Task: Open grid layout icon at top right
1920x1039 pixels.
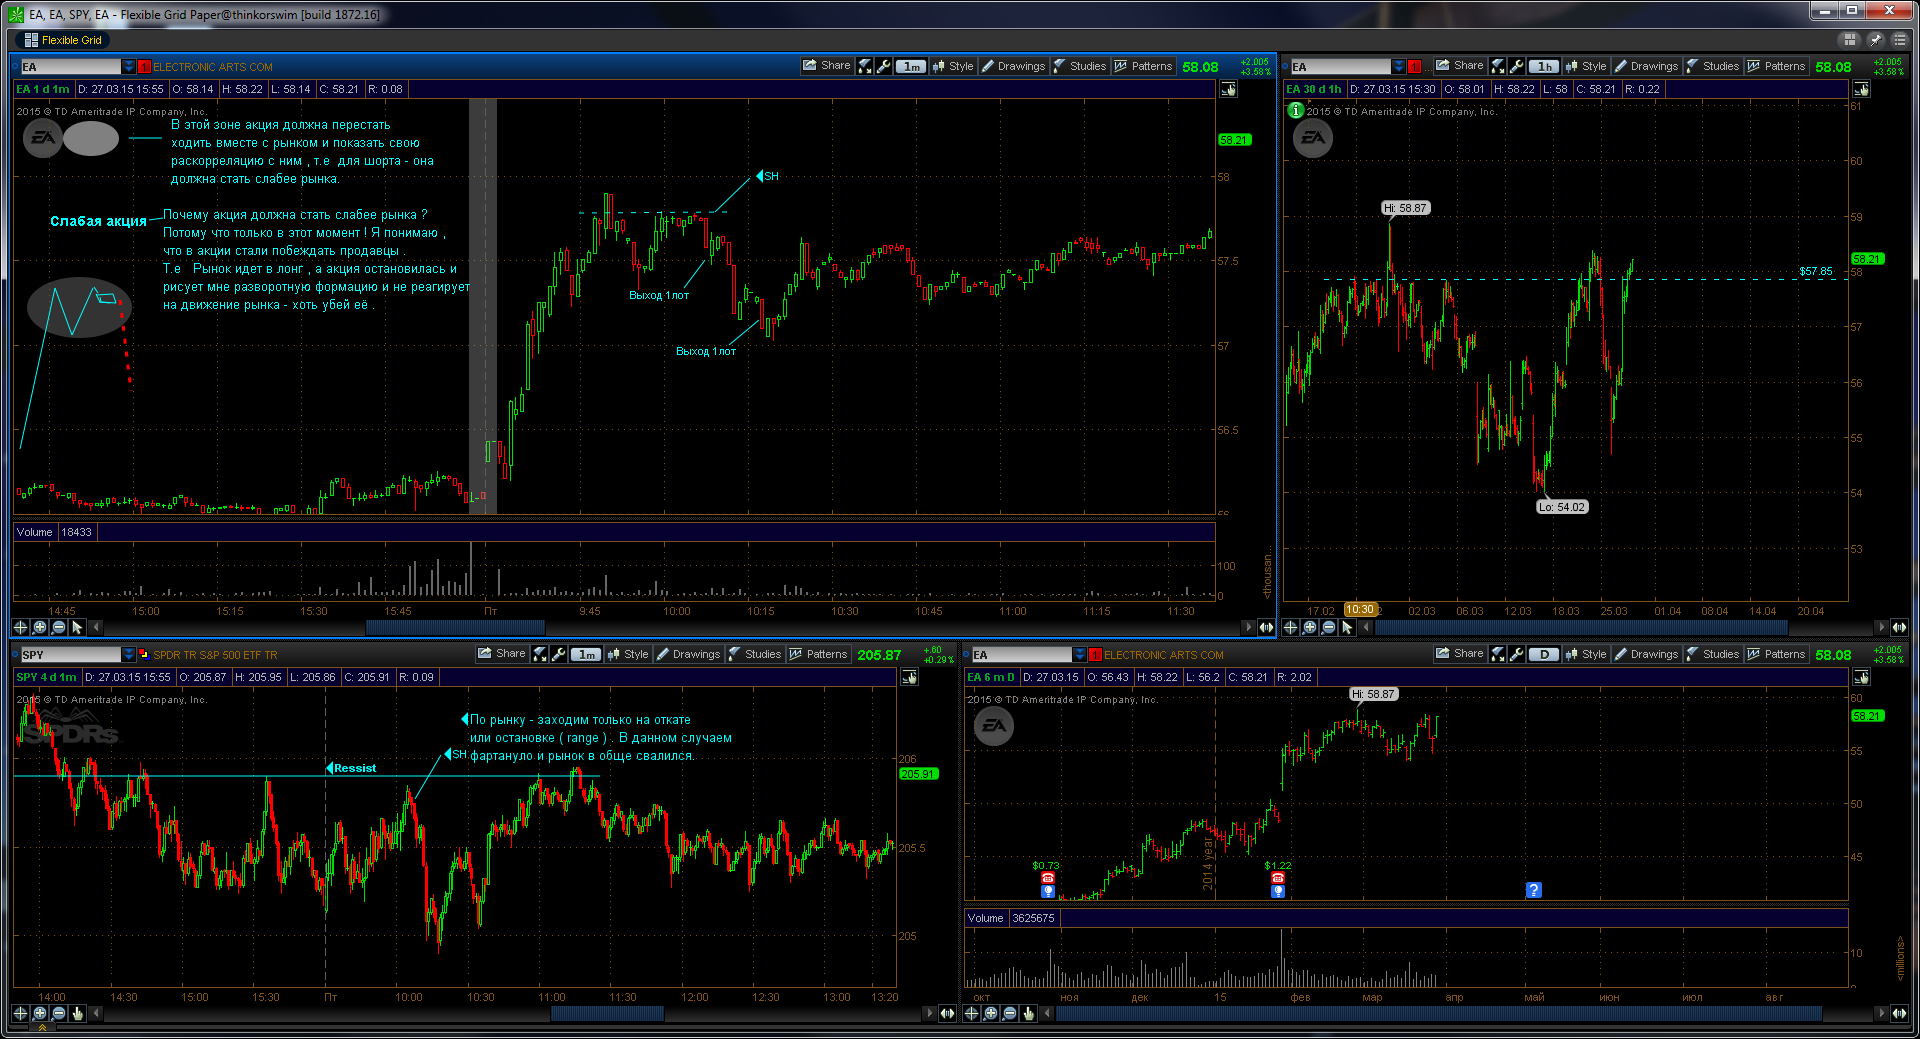Action: pyautogui.click(x=1849, y=39)
